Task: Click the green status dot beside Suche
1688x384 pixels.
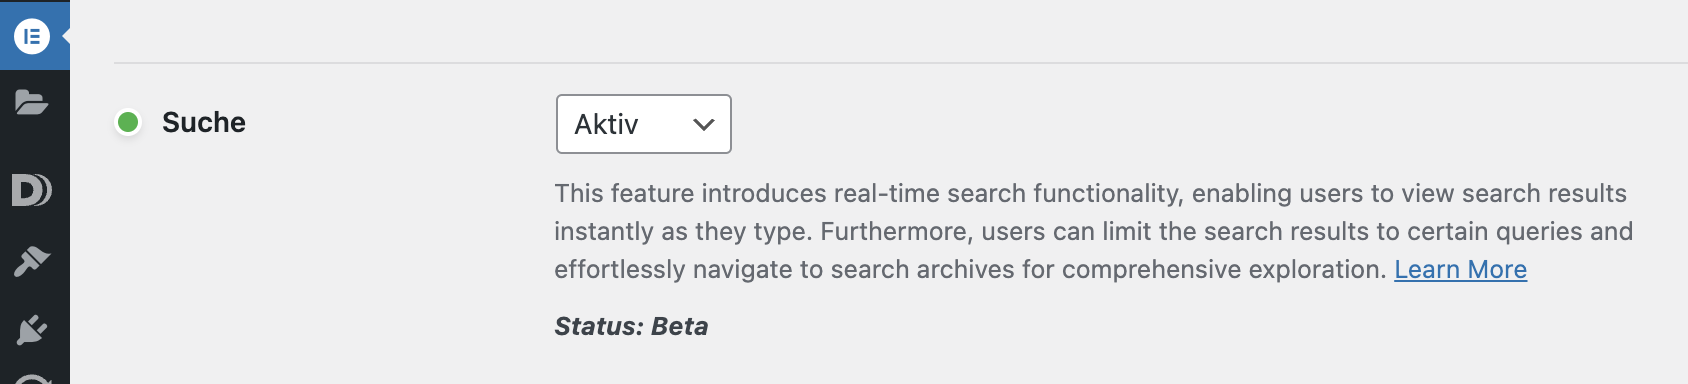Action: tap(128, 122)
